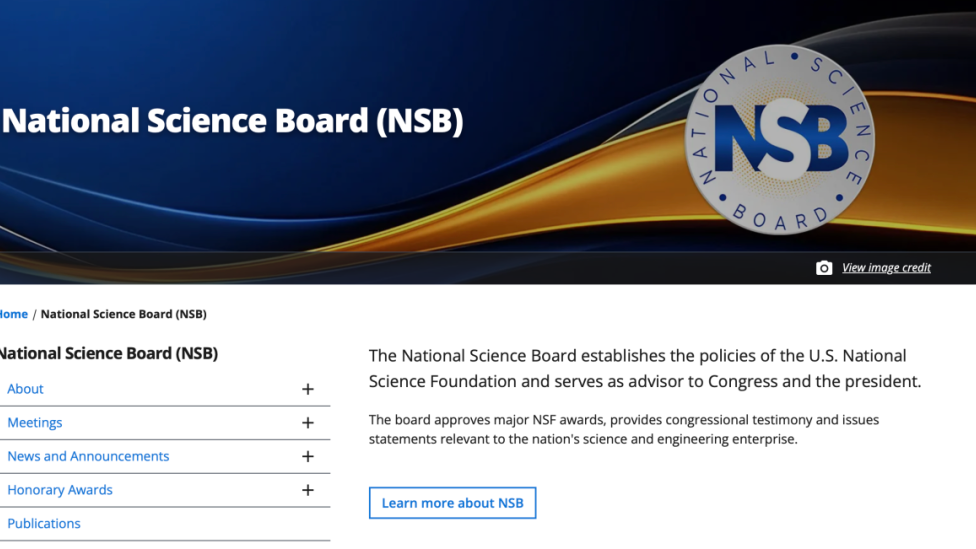Expand the Meetings plus icon
This screenshot has width=976, height=549.
(x=307, y=423)
